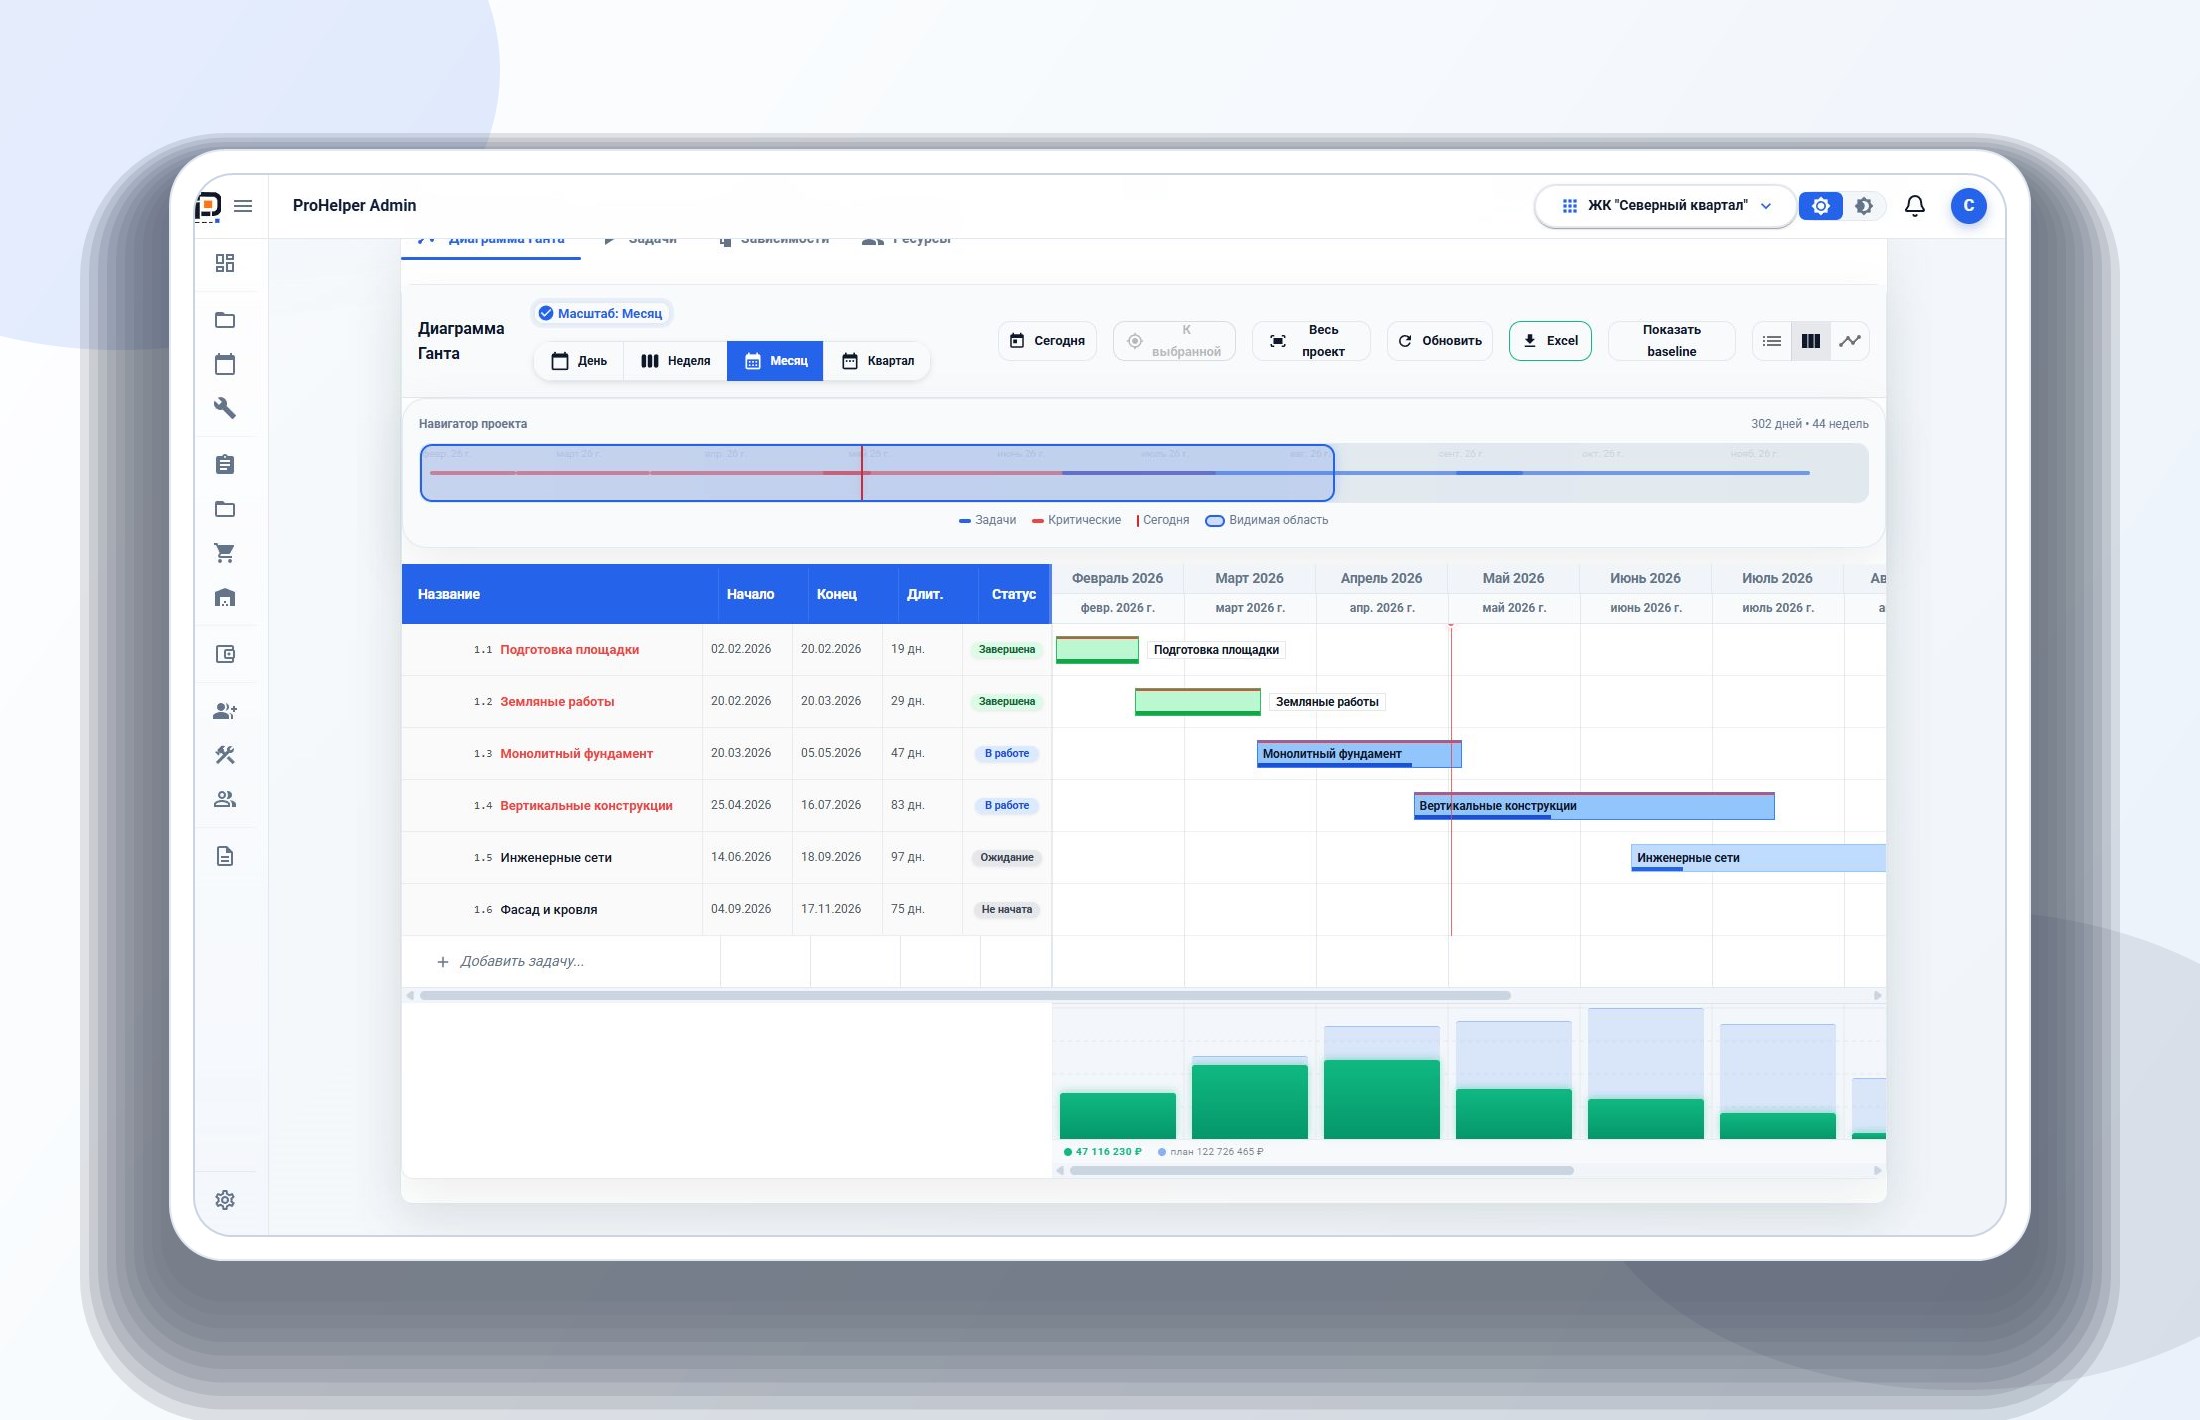Switch to the line chart view icon

pos(1850,341)
